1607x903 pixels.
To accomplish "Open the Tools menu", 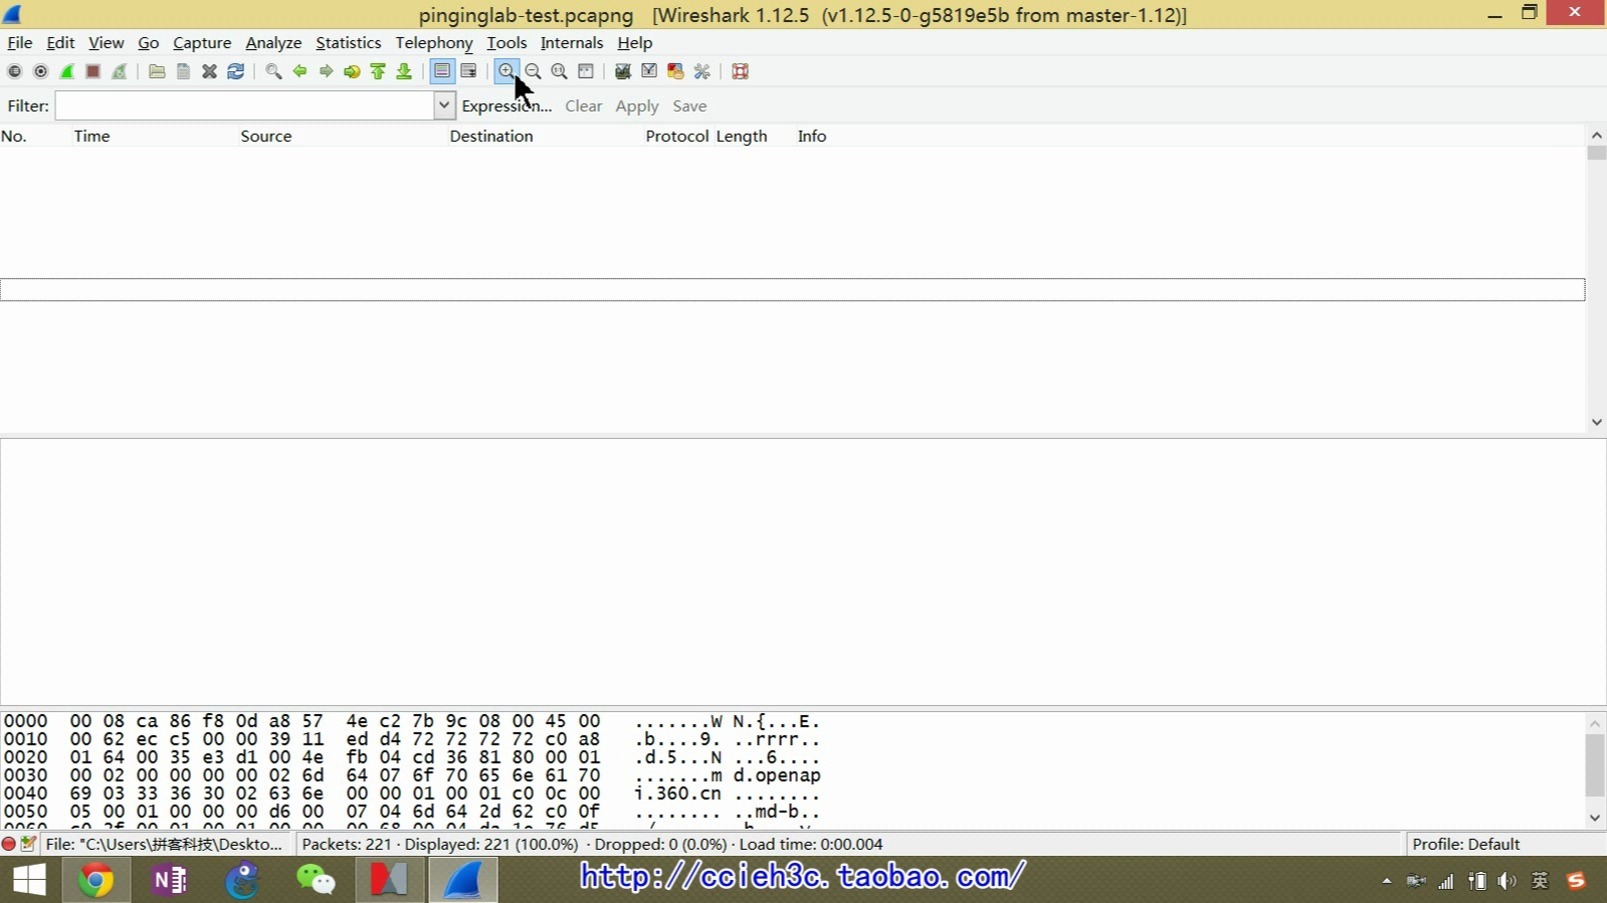I will [x=506, y=43].
